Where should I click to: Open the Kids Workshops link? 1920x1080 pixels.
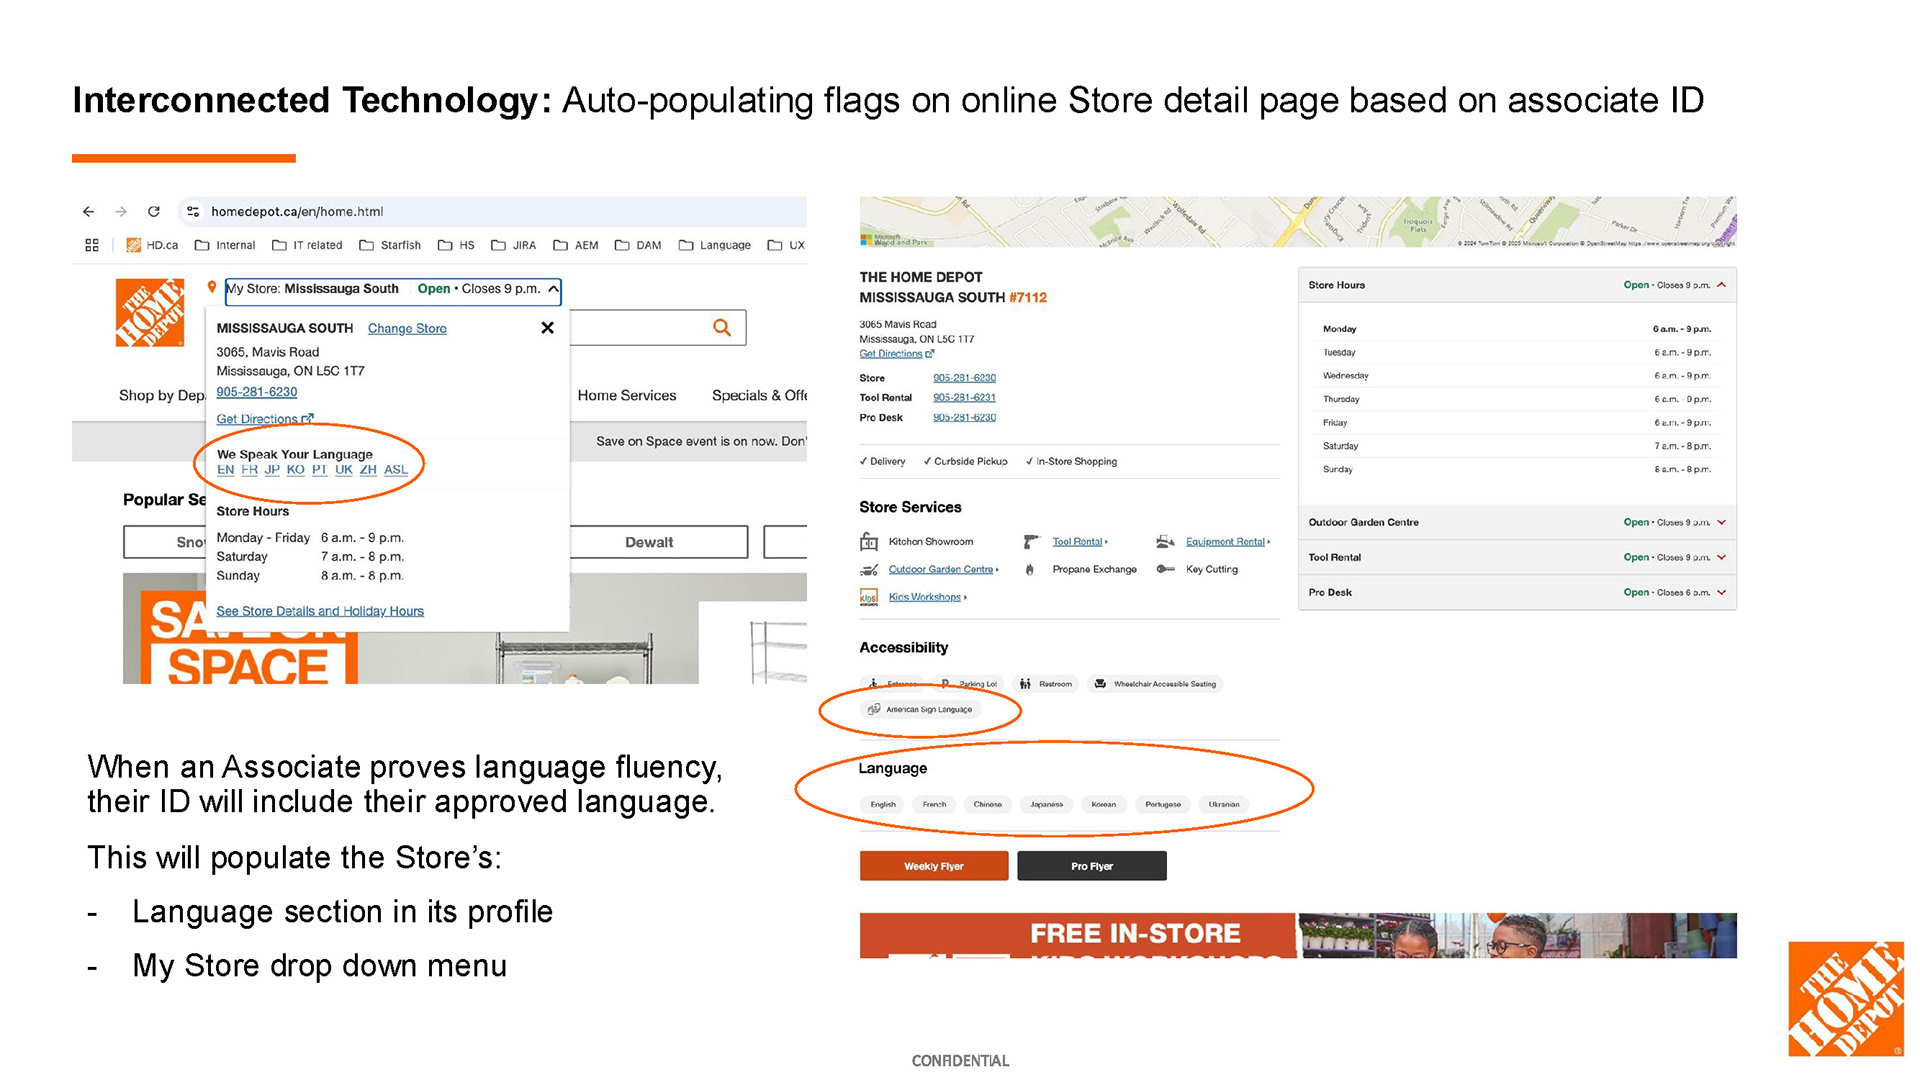point(927,597)
